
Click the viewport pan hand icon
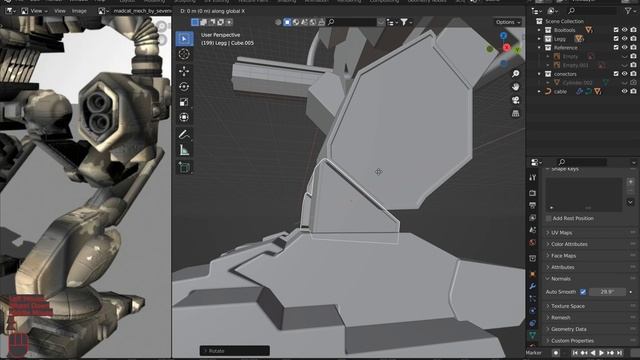tap(516, 87)
